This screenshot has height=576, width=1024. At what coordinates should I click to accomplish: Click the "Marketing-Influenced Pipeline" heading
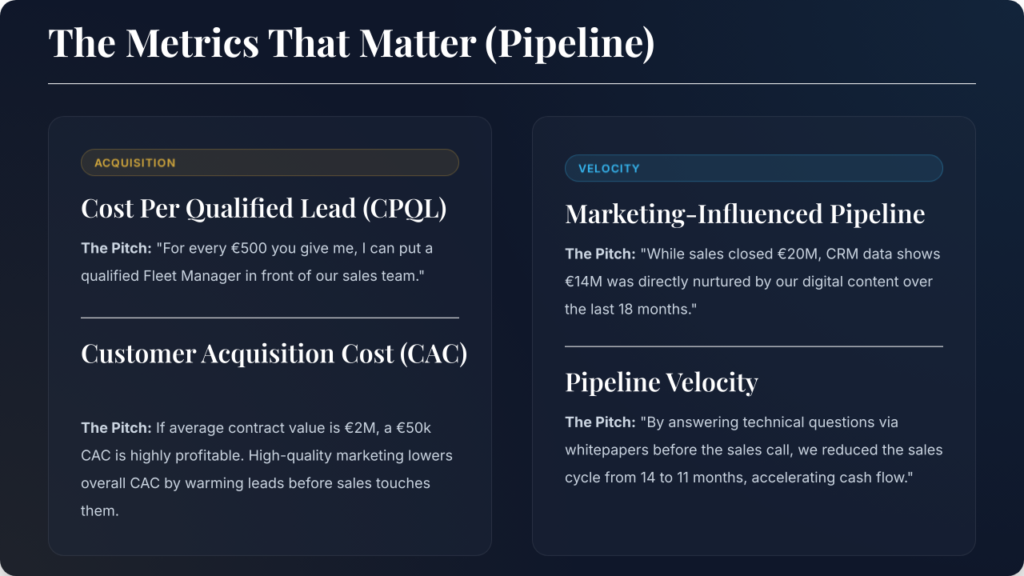[x=744, y=214]
